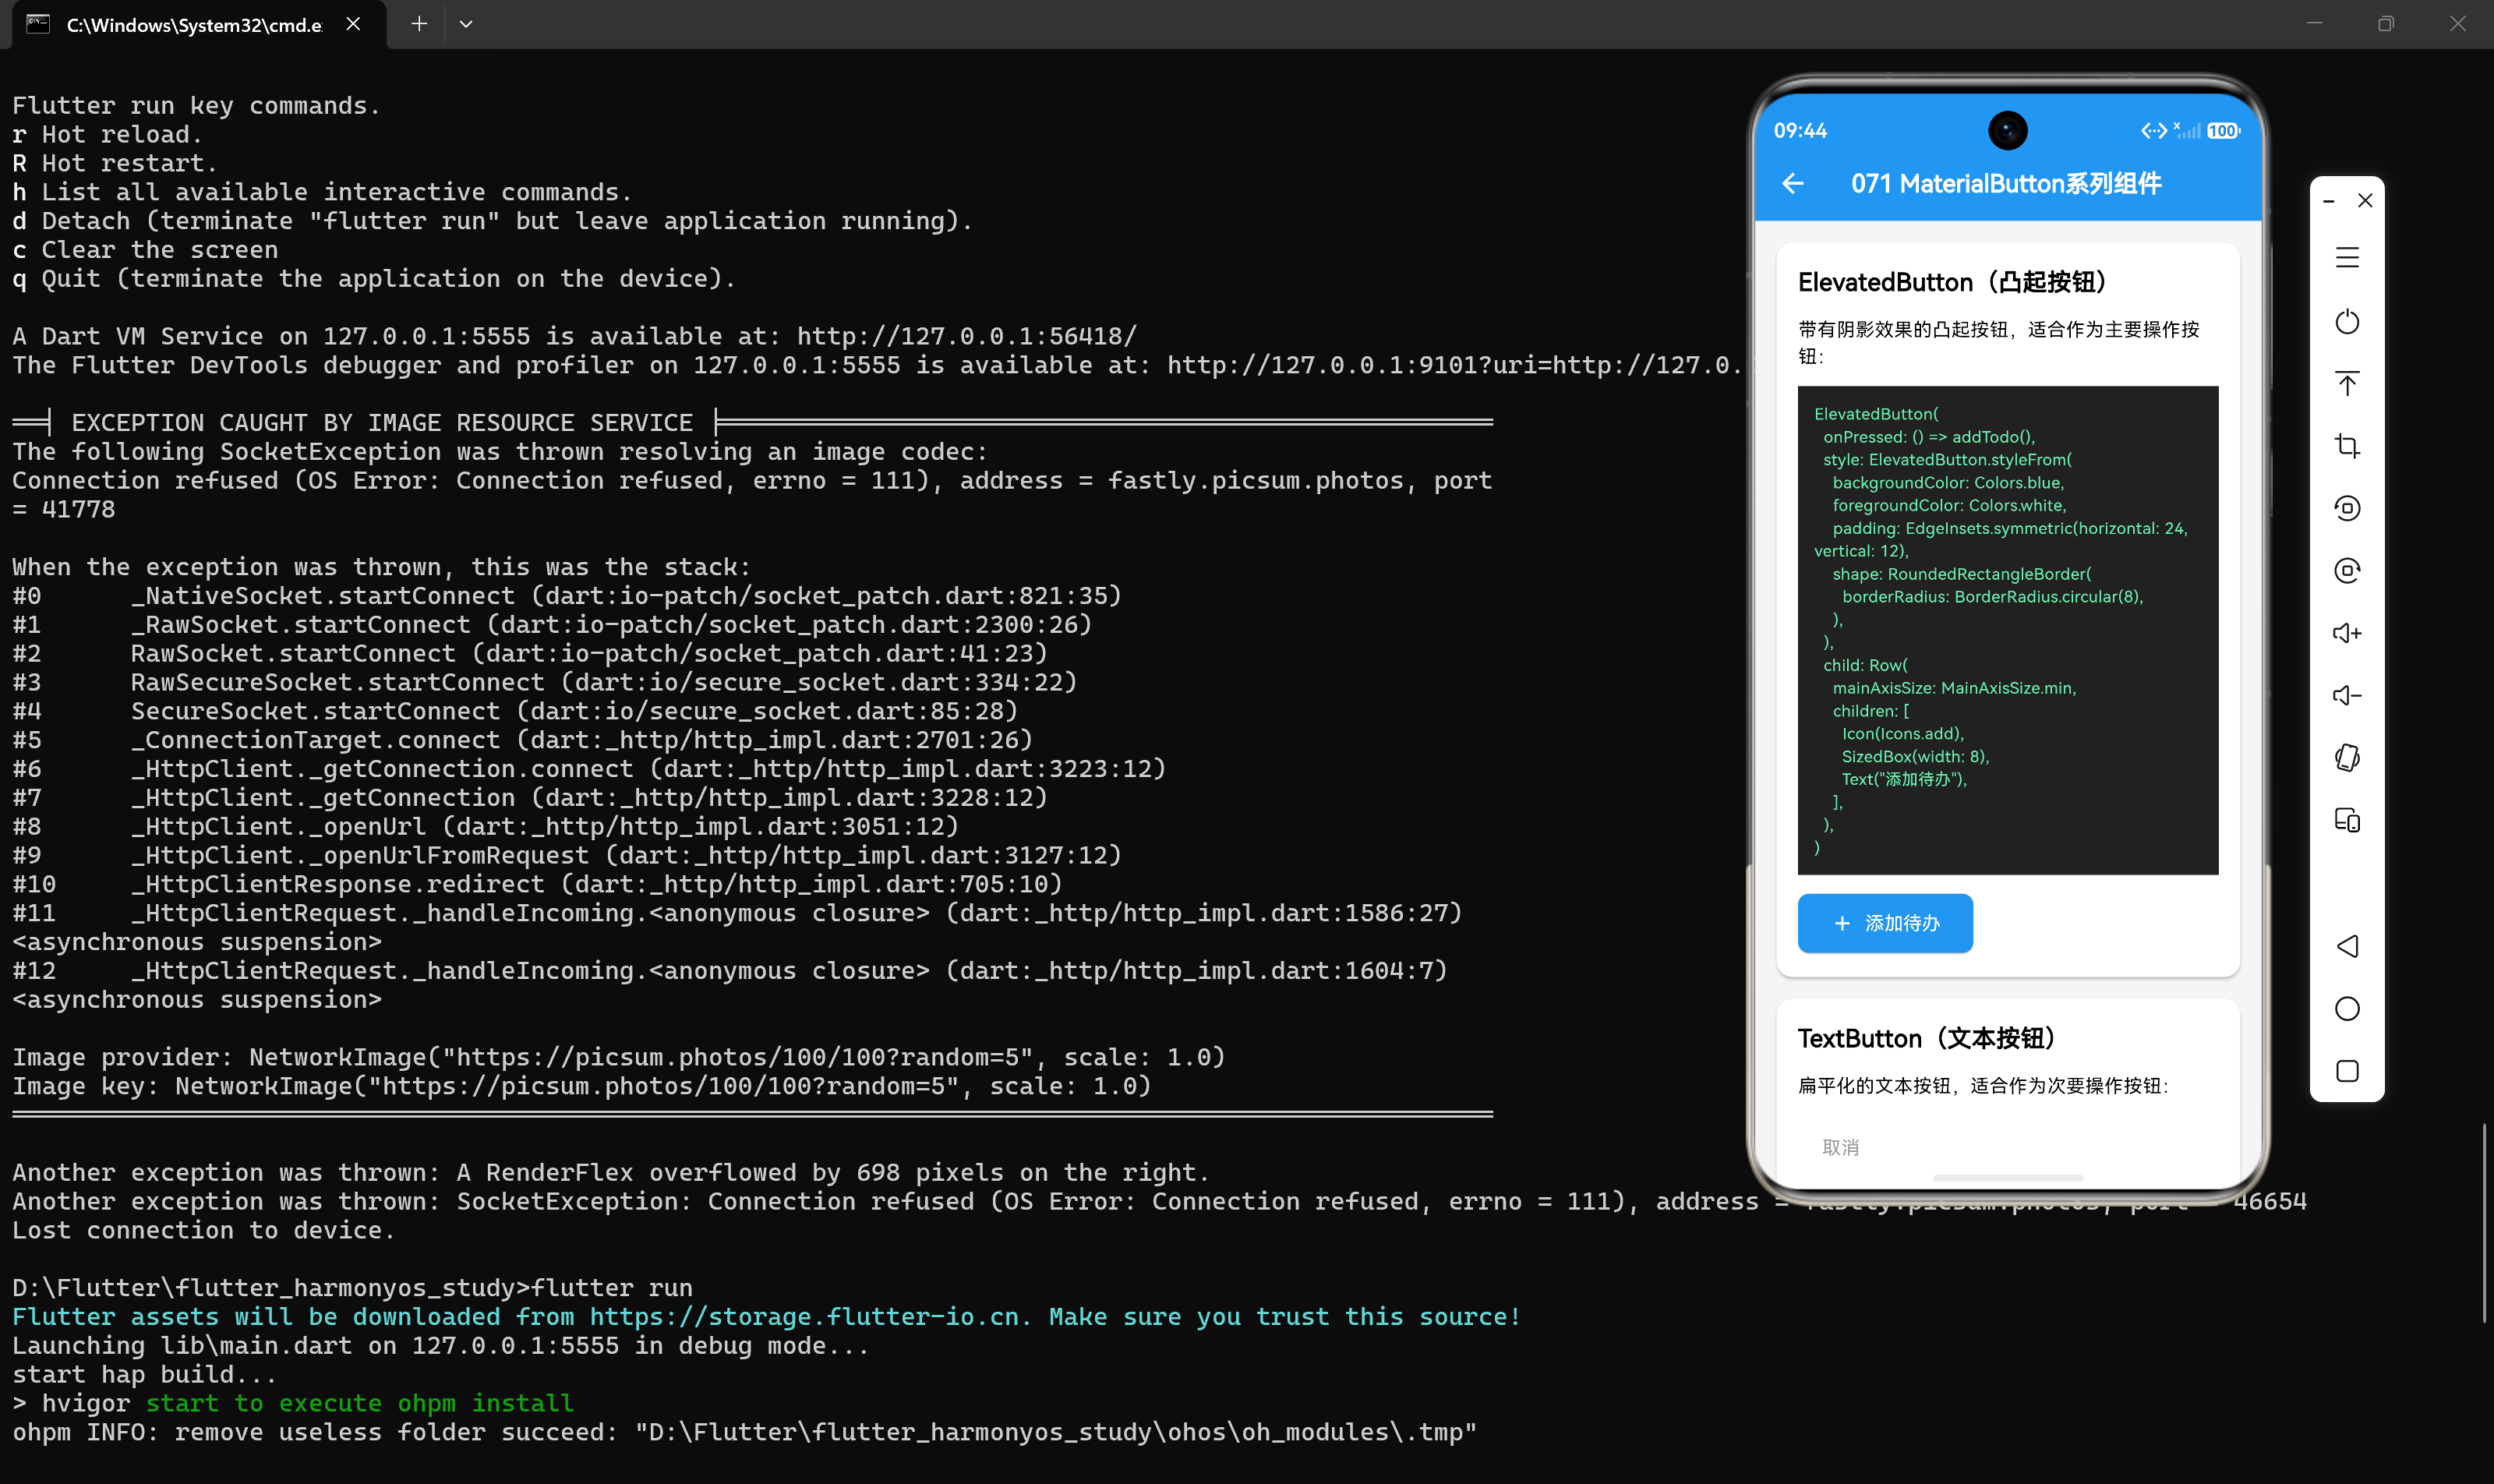Image resolution: width=2494 pixels, height=1484 pixels.
Task: Decrease emulator volume with speaker minus icon
Action: [x=2347, y=695]
